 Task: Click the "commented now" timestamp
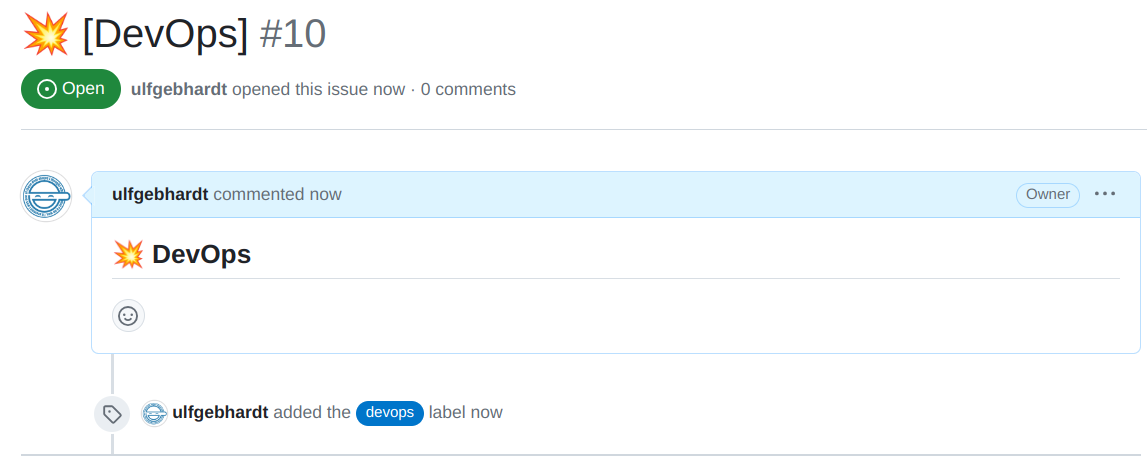[277, 194]
